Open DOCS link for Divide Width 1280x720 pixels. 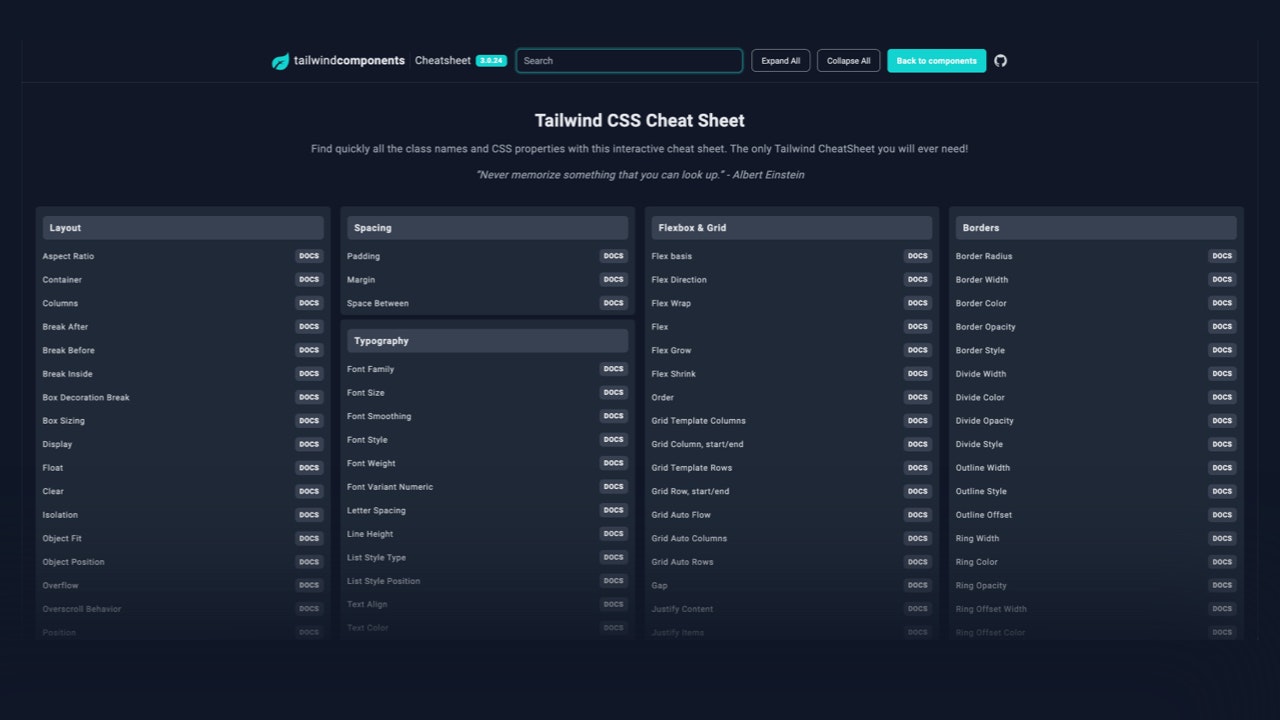(x=1222, y=374)
